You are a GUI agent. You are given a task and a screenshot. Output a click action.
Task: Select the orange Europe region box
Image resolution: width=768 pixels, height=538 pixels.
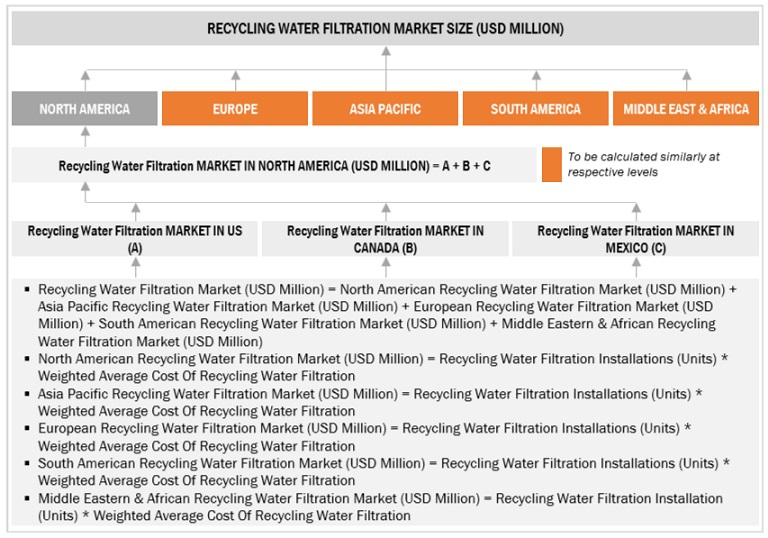[235, 109]
